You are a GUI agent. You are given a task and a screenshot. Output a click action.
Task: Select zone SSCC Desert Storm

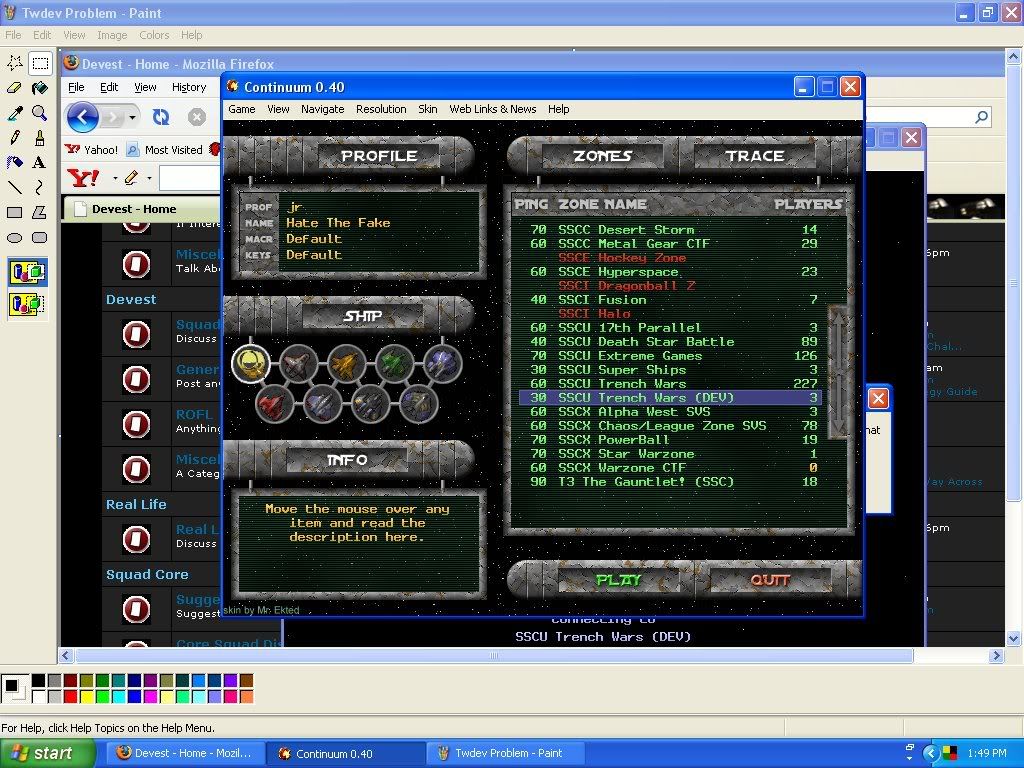pos(669,229)
